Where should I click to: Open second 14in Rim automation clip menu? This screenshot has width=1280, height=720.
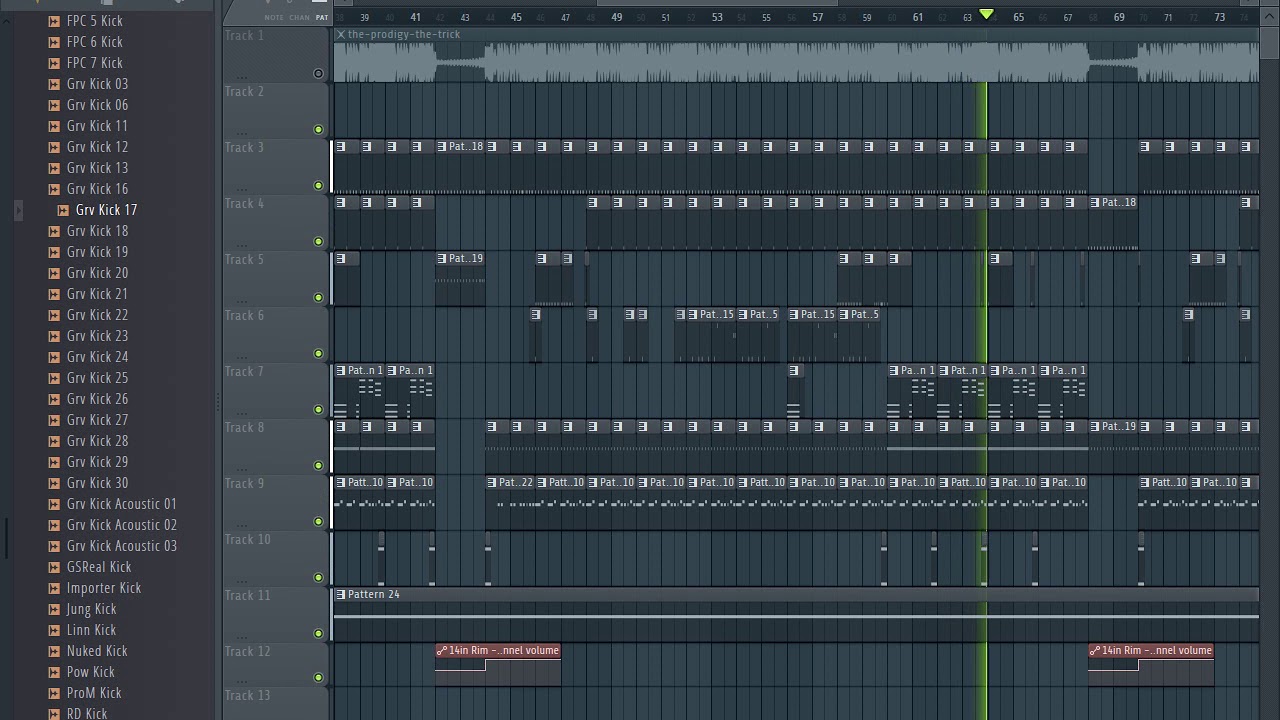pyautogui.click(x=1095, y=650)
